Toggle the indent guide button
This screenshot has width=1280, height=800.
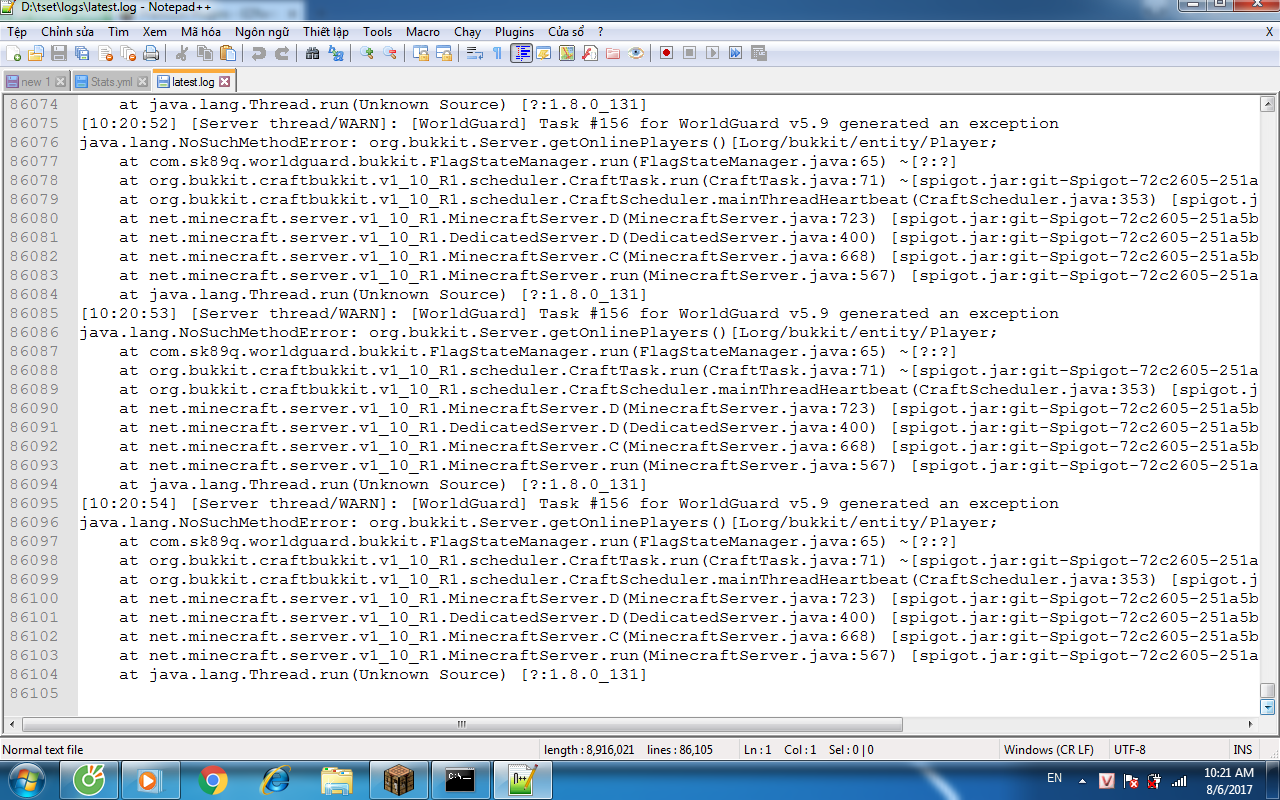521,53
